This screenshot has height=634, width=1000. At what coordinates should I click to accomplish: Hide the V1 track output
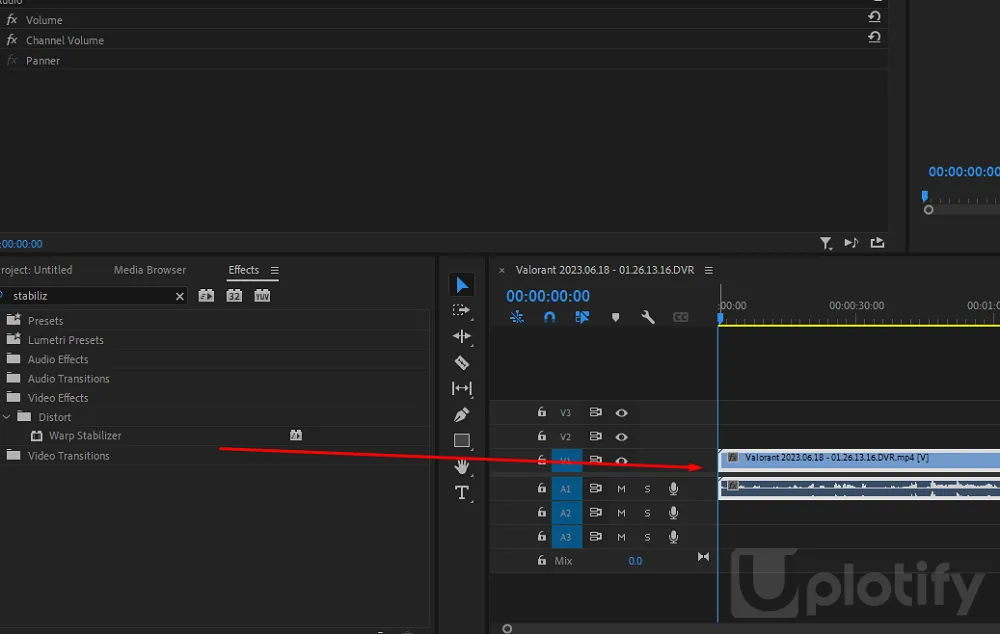pos(621,461)
